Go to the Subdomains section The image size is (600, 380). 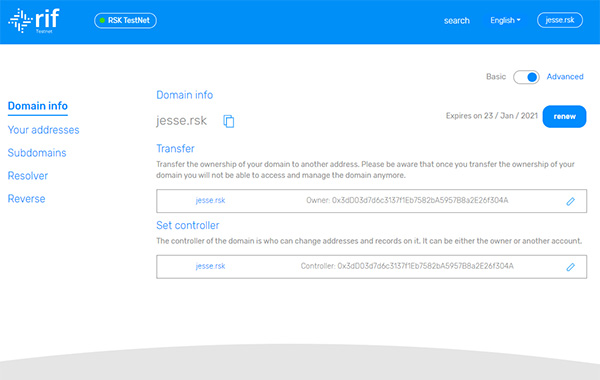click(x=37, y=153)
